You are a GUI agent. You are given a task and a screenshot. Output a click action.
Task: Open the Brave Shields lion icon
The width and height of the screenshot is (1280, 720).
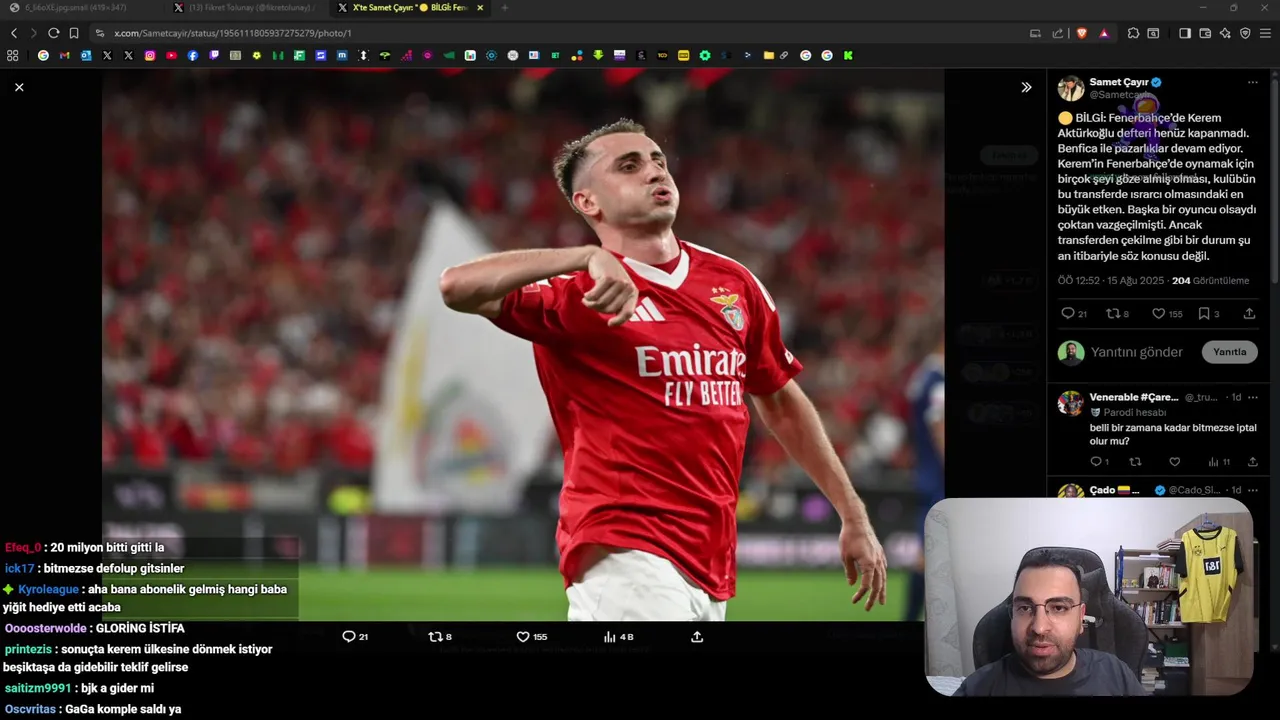click(1082, 33)
